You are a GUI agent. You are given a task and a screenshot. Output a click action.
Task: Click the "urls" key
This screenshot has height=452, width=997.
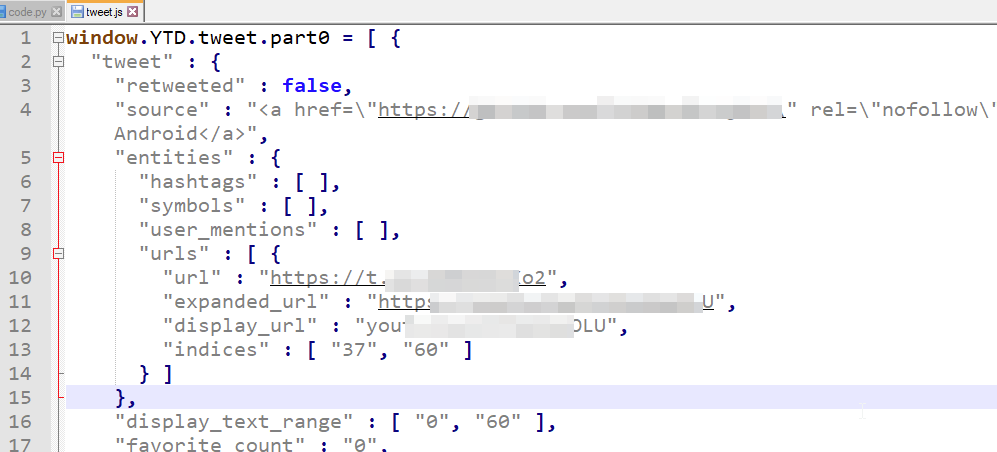coord(174,254)
